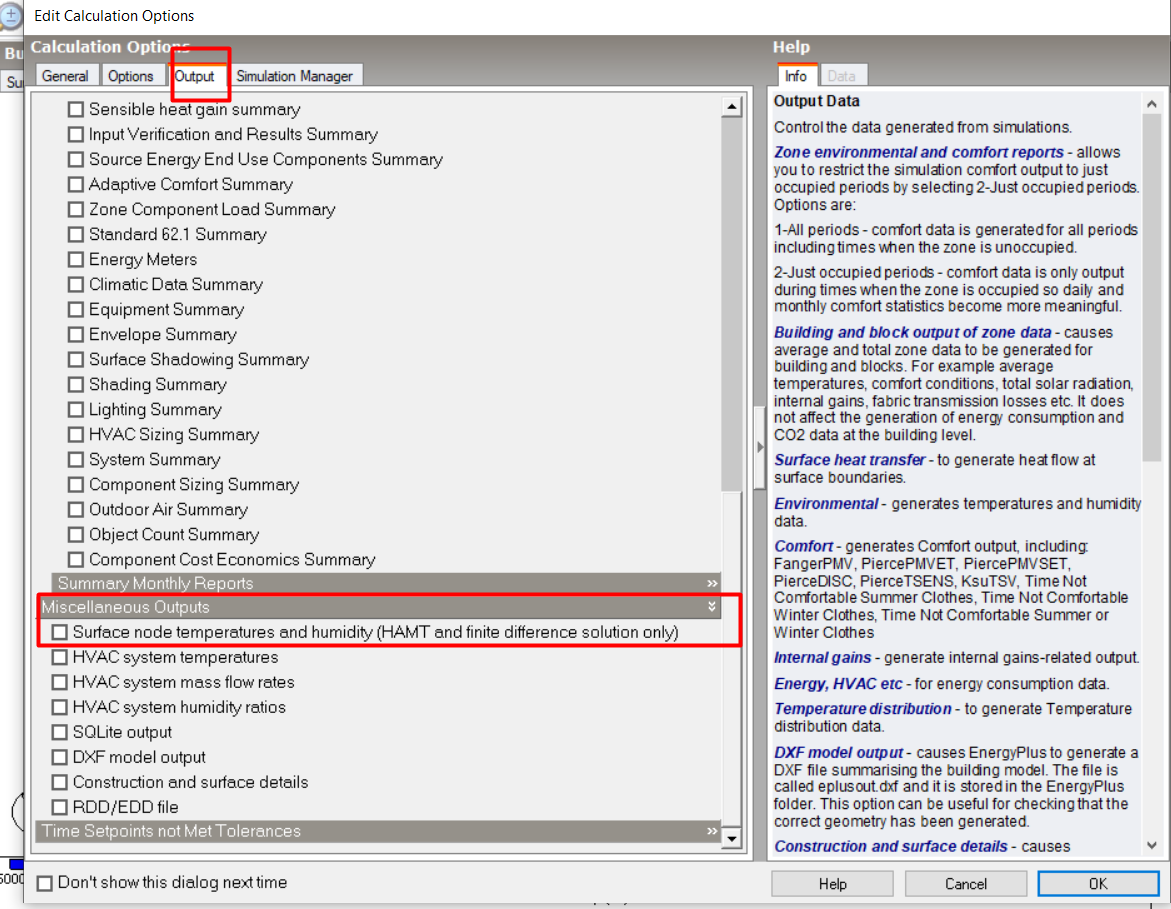Click the Help panel scroll-up arrow
This screenshot has width=1171, height=909.
coord(1152,104)
